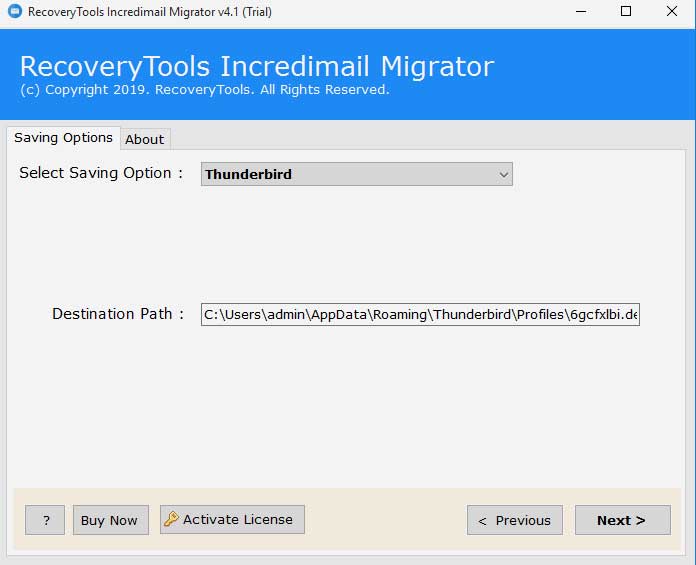Click the RecoveryTools app icon in title bar
Image resolution: width=696 pixels, height=565 pixels.
15,11
